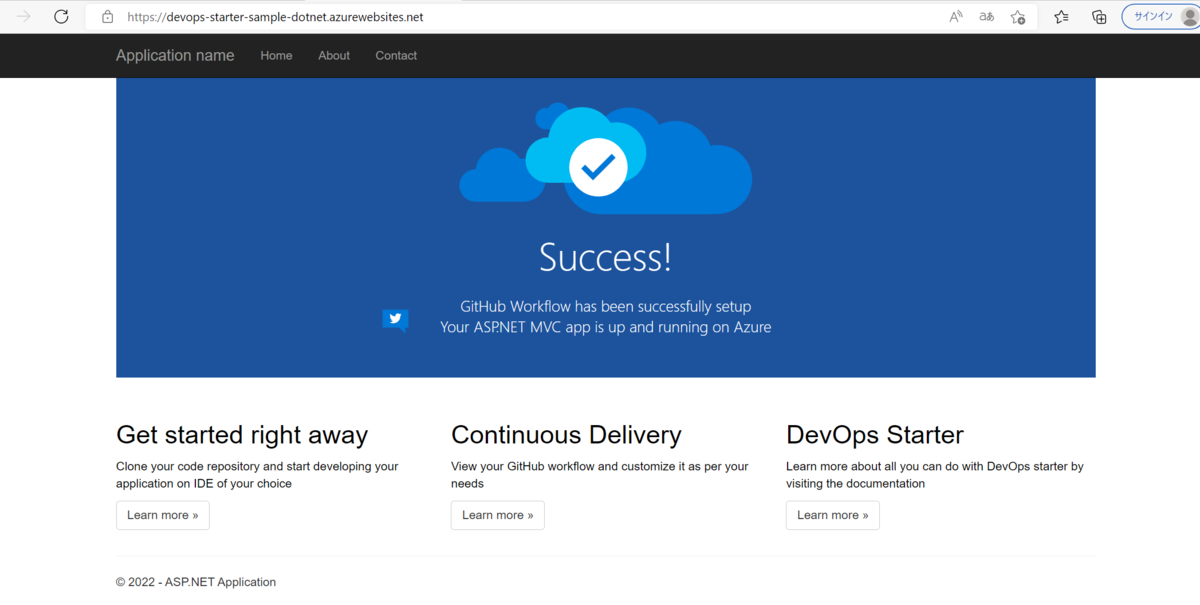The image size is (1200, 605).
Task: Click 'View your GitHub workflow' description text
Action: (x=600, y=475)
